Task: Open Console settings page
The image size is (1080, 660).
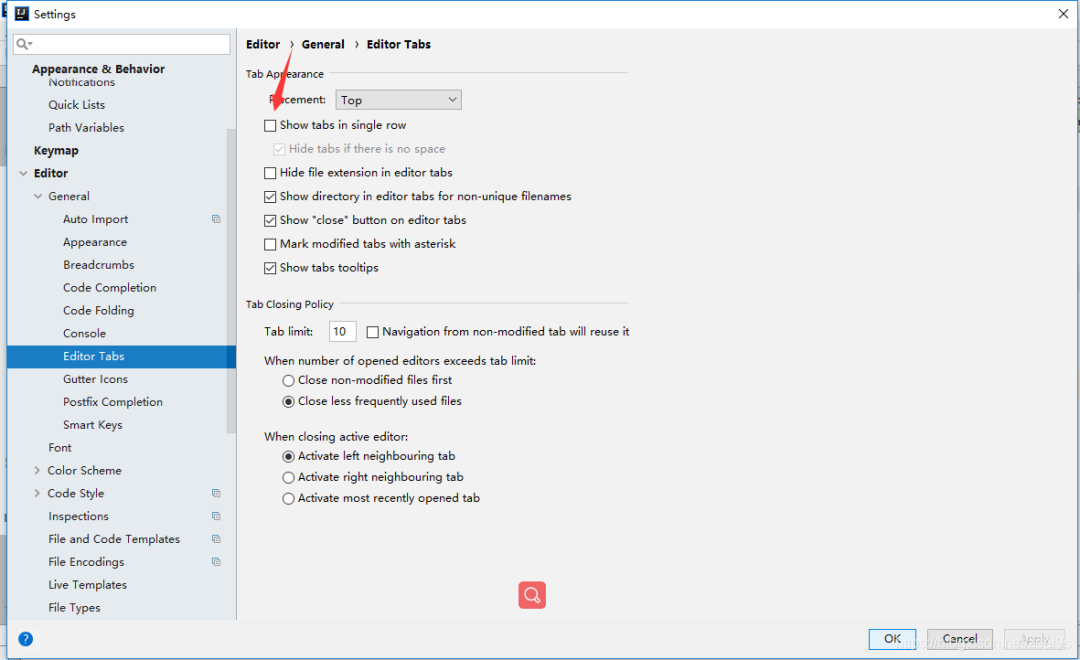Action: pyautogui.click(x=85, y=333)
